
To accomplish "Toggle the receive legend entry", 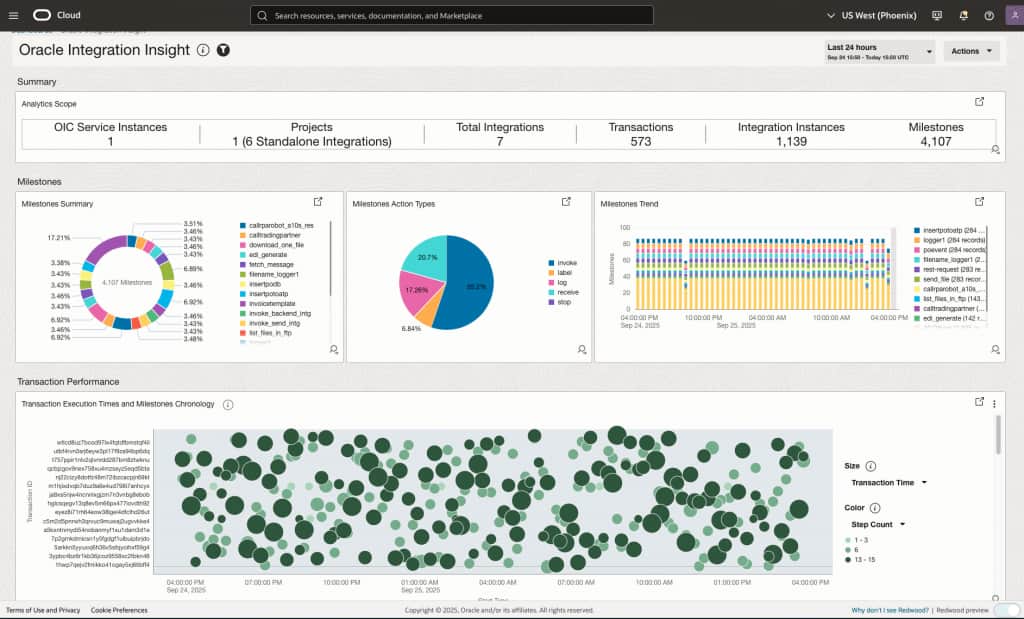I will click(564, 292).
